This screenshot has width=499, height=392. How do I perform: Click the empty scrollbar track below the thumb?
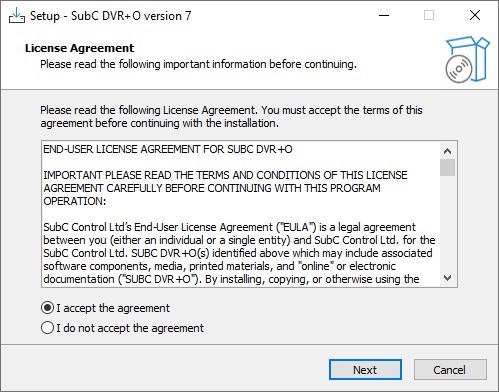pos(447,223)
